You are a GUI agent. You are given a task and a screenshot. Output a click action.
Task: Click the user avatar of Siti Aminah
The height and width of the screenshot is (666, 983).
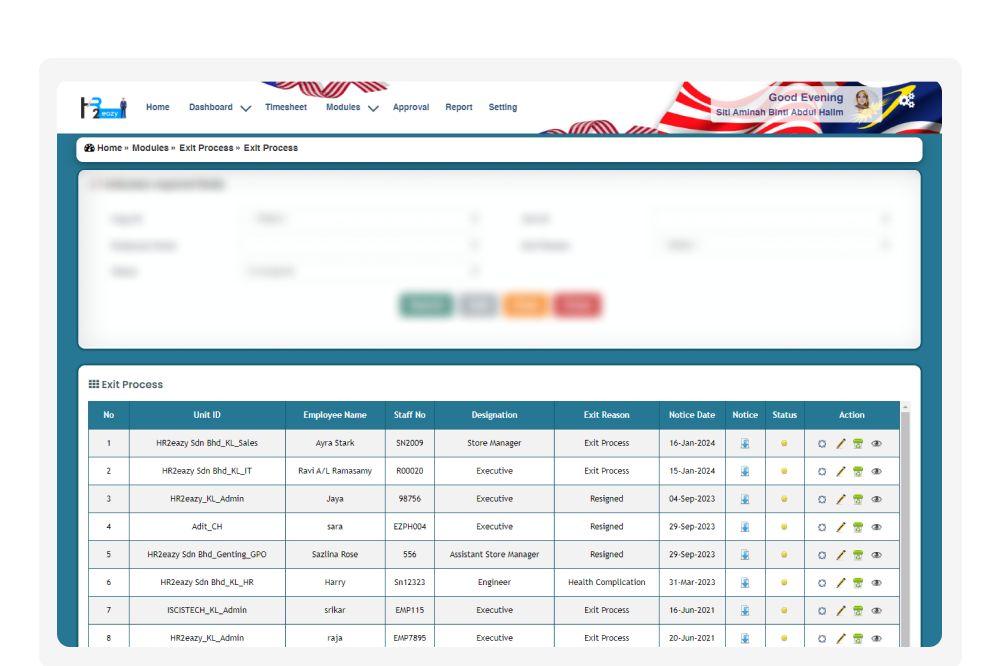pyautogui.click(x=862, y=100)
